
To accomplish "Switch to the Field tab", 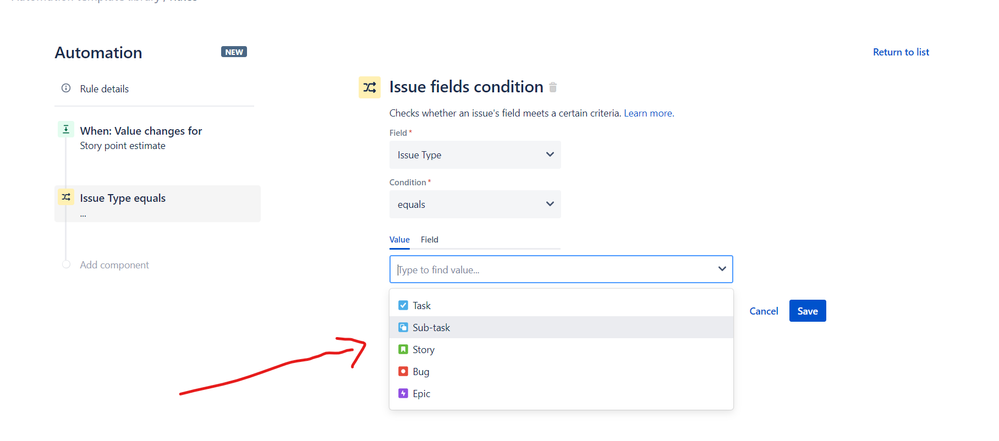I will [x=429, y=240].
